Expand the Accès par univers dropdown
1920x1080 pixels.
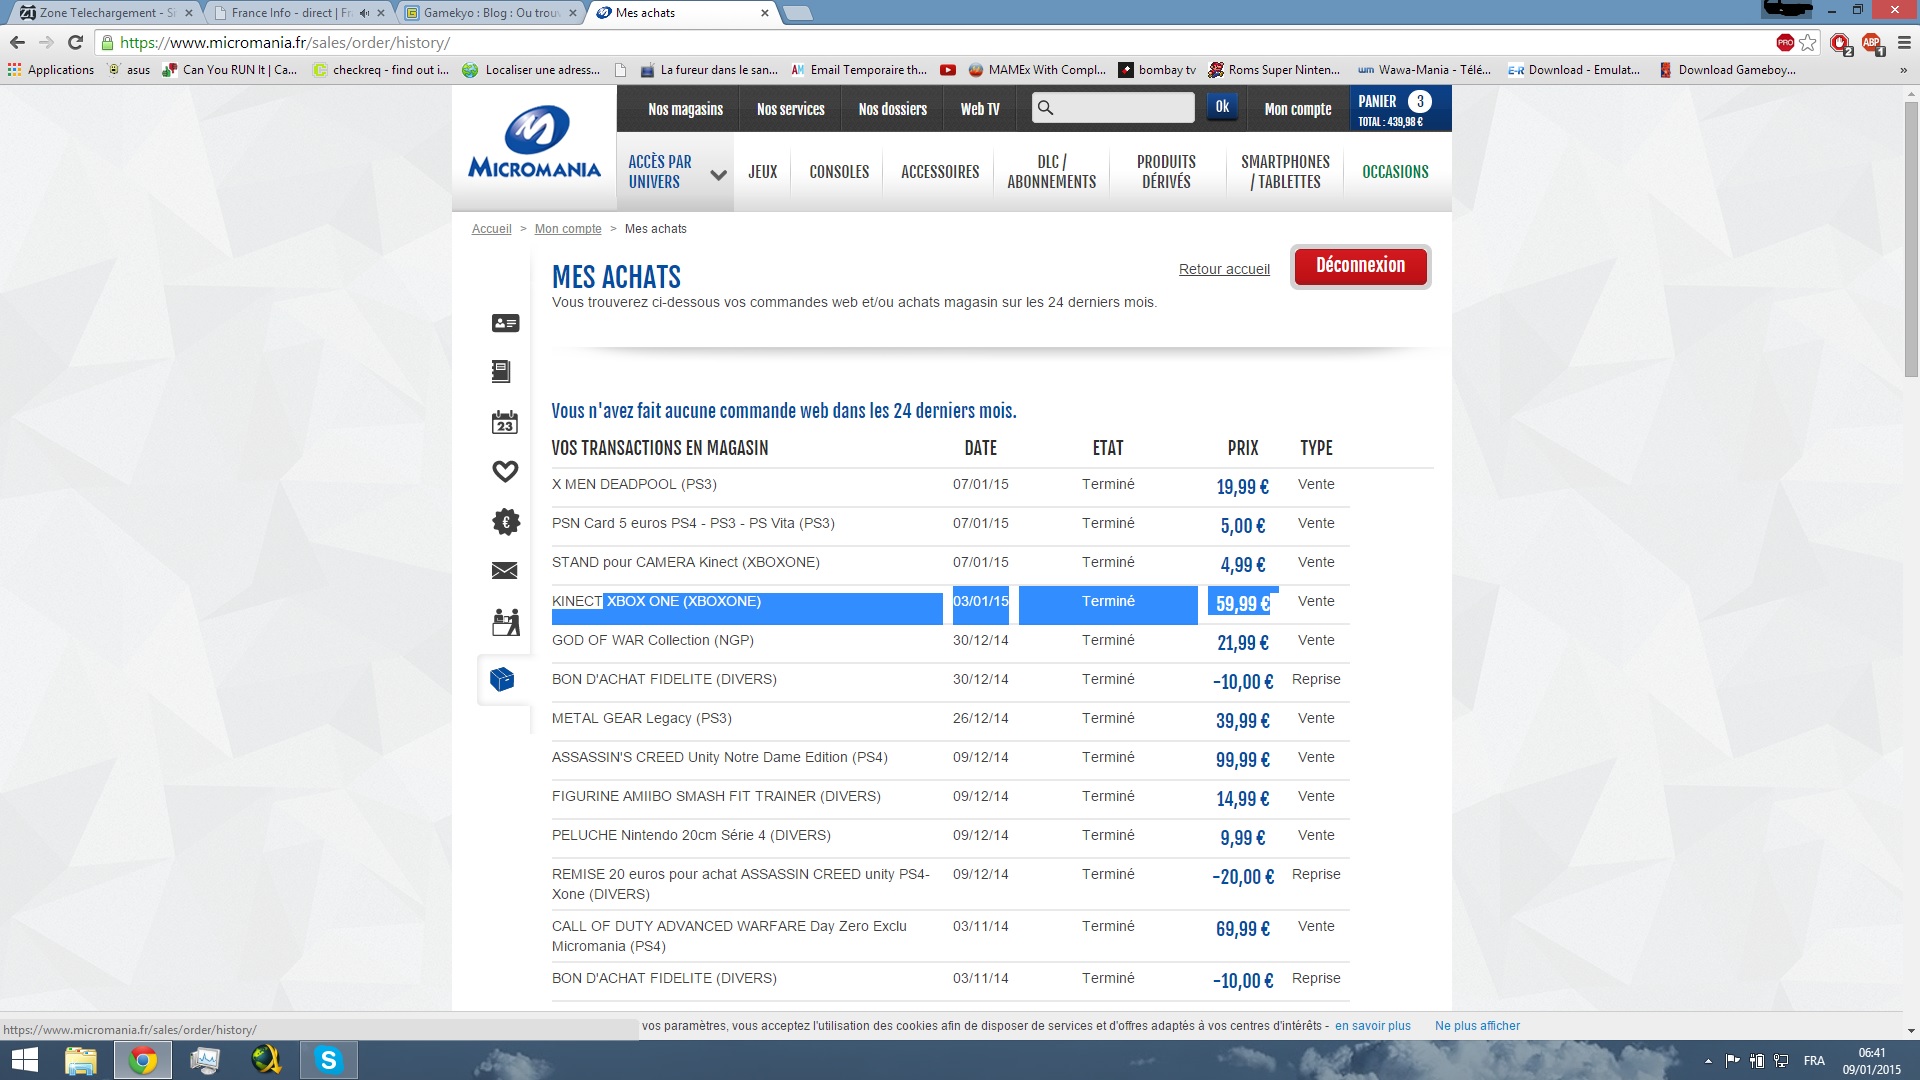675,172
